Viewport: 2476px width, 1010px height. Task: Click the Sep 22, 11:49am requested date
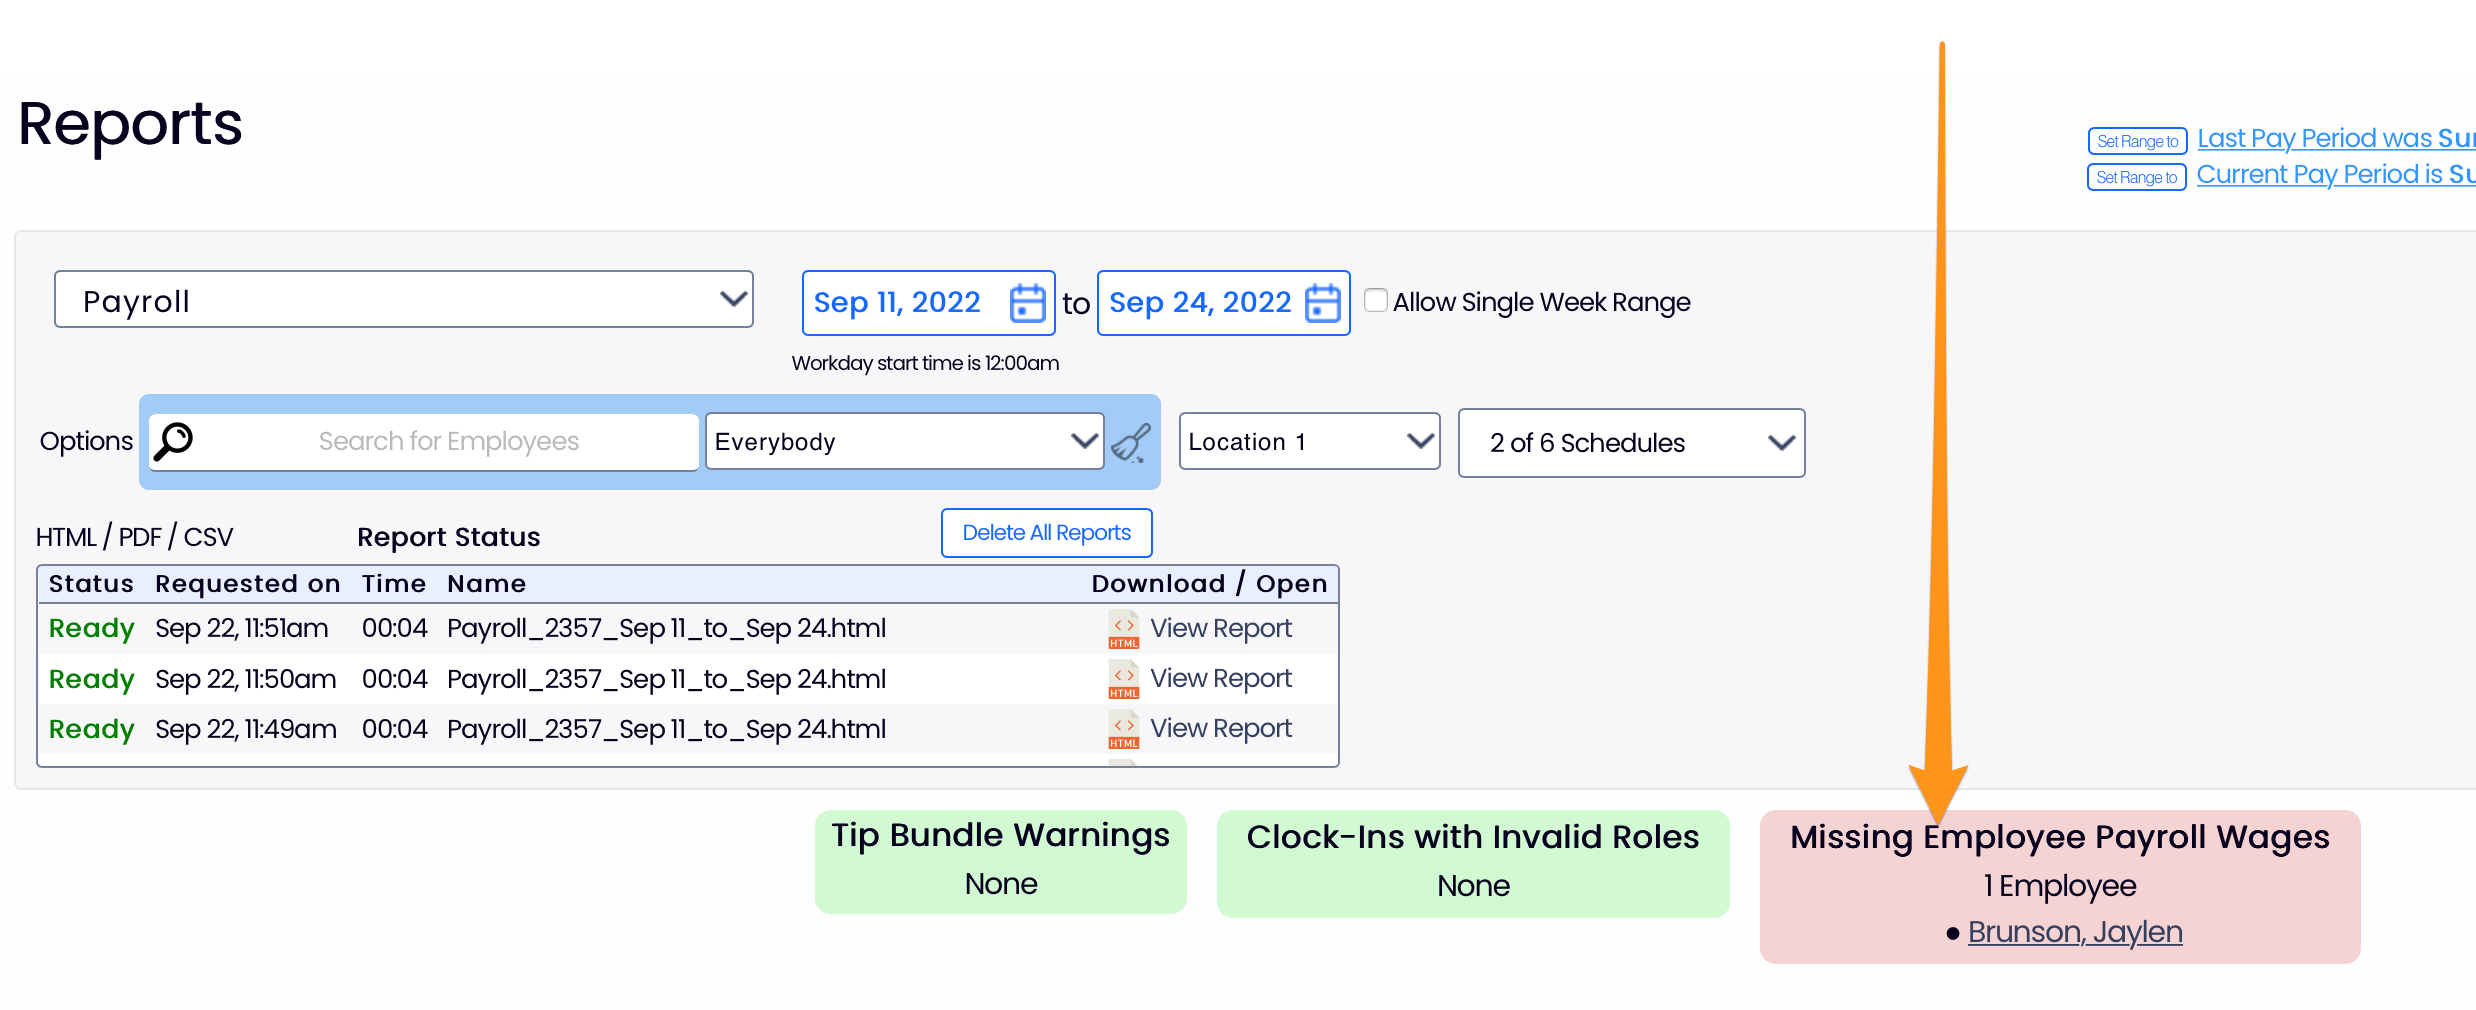(x=246, y=729)
